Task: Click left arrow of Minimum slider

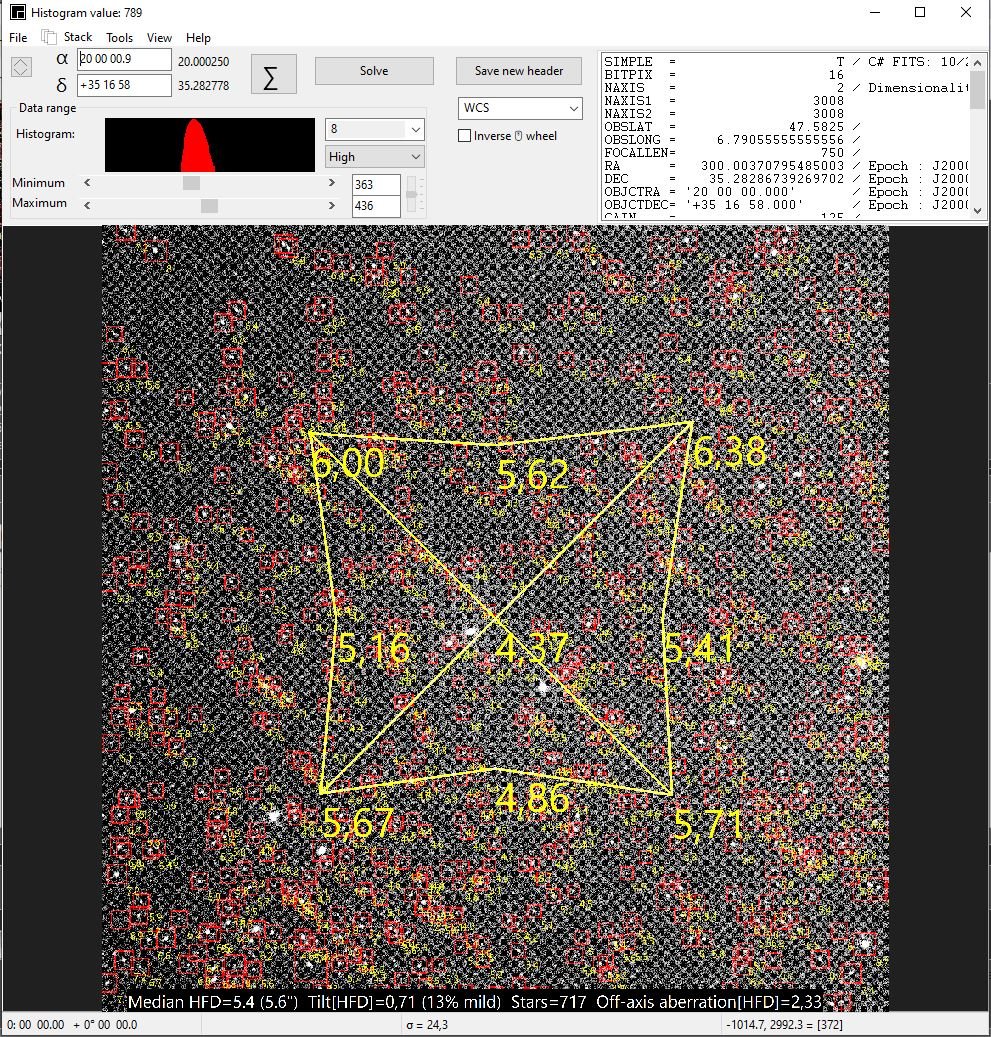Action: [88, 183]
